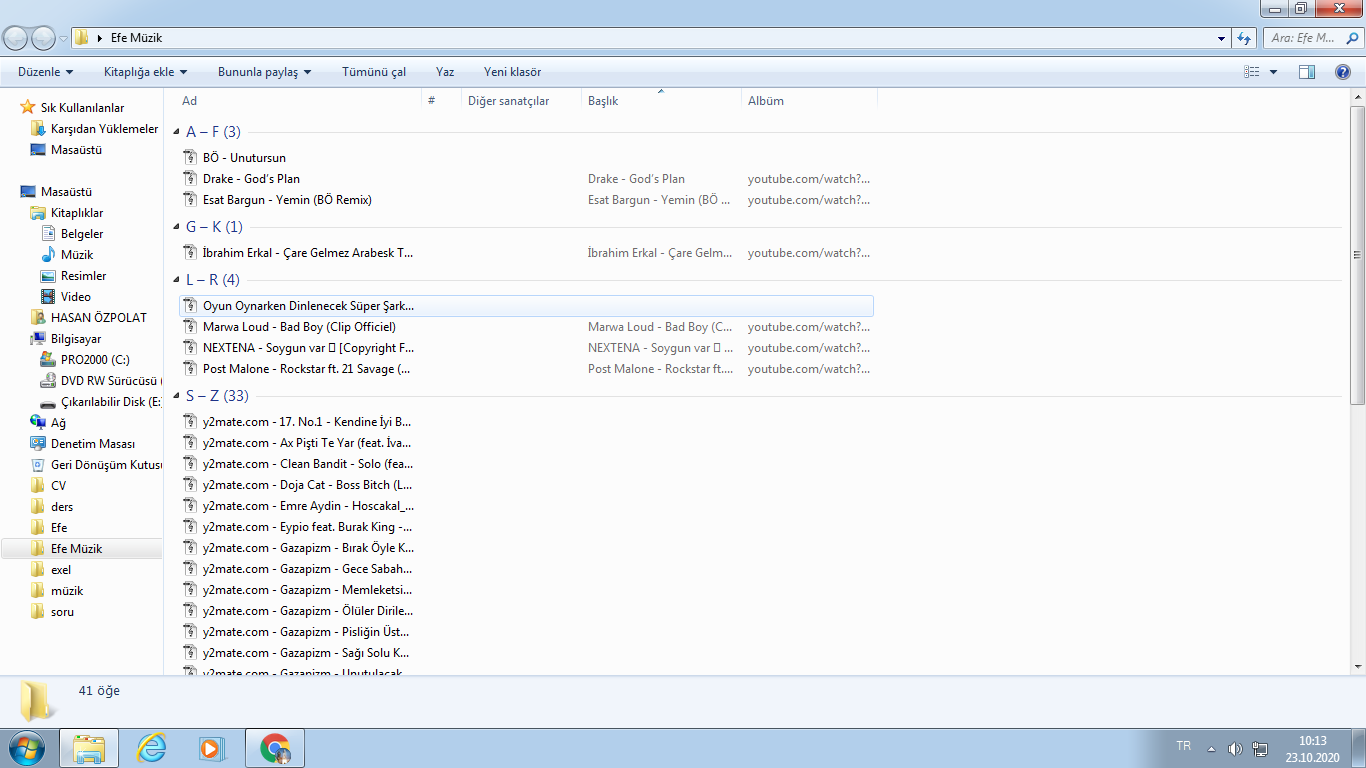The image size is (1366, 768).
Task: Sort by the # column header
Action: pos(442,101)
